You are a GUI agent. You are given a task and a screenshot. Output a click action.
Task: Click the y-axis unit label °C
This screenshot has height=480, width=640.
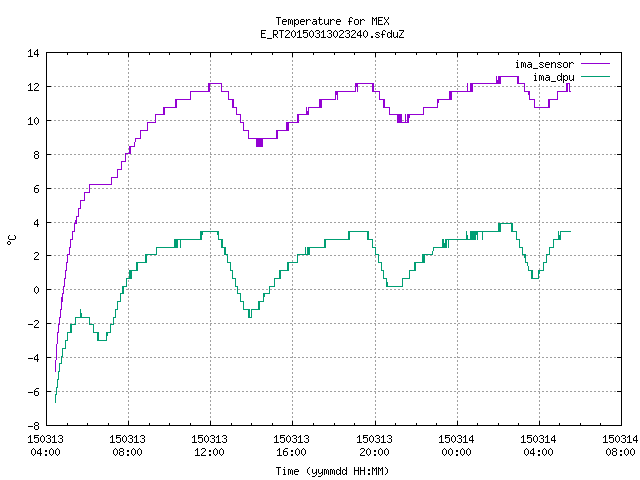(x=12, y=240)
